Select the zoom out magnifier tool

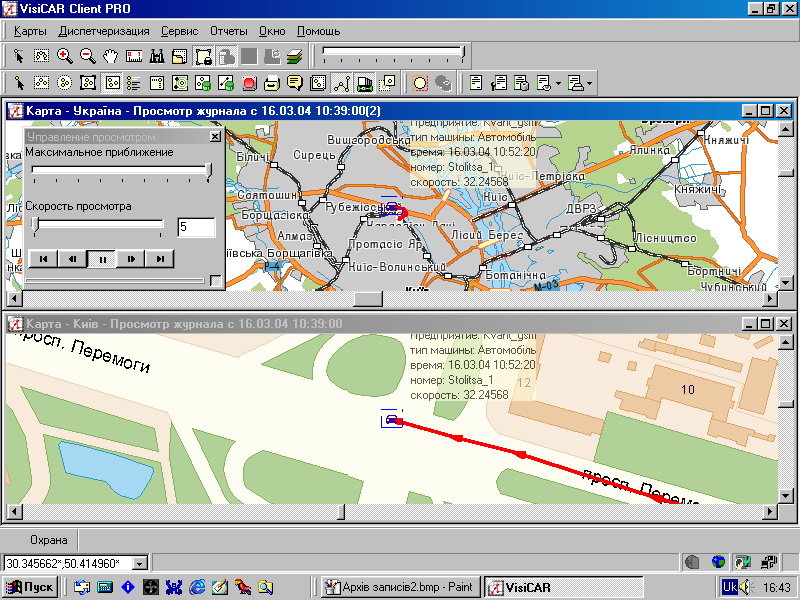point(88,56)
